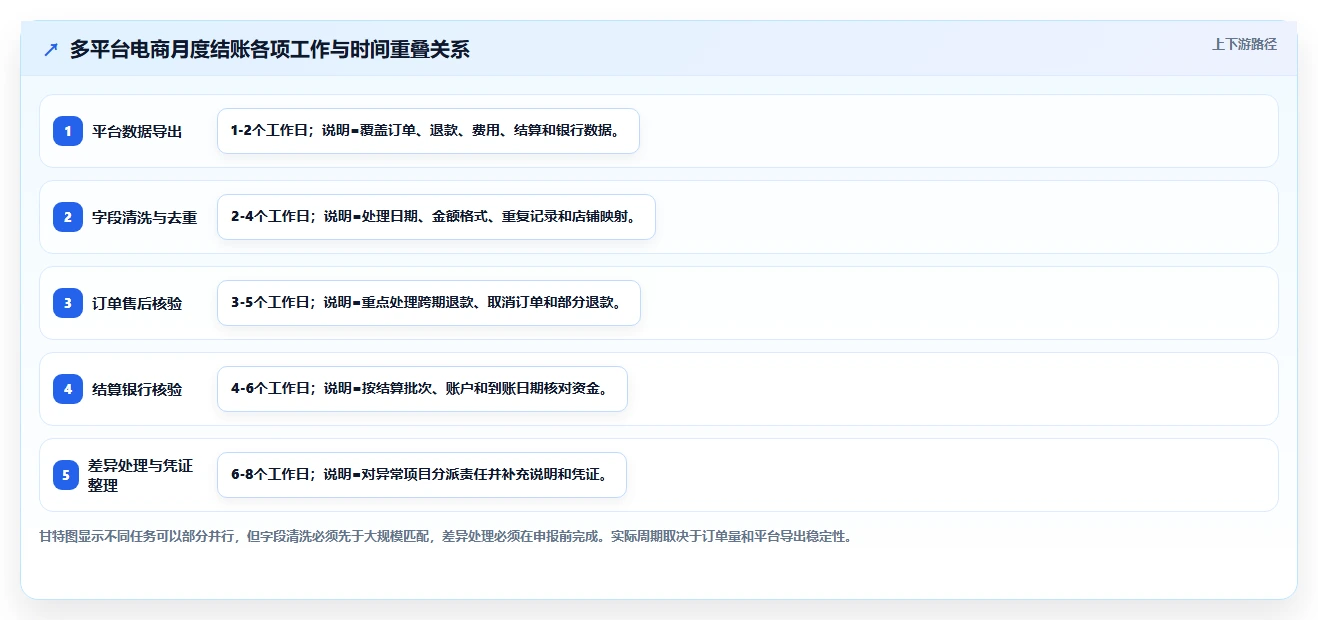This screenshot has width=1318, height=620.
Task: Click the arrow icon beside the title
Action: (x=51, y=50)
